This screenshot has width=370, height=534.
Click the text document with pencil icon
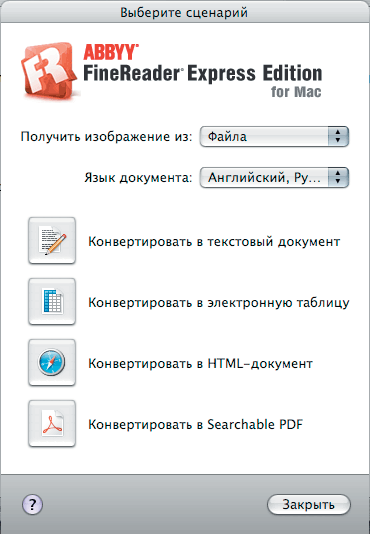52,240
